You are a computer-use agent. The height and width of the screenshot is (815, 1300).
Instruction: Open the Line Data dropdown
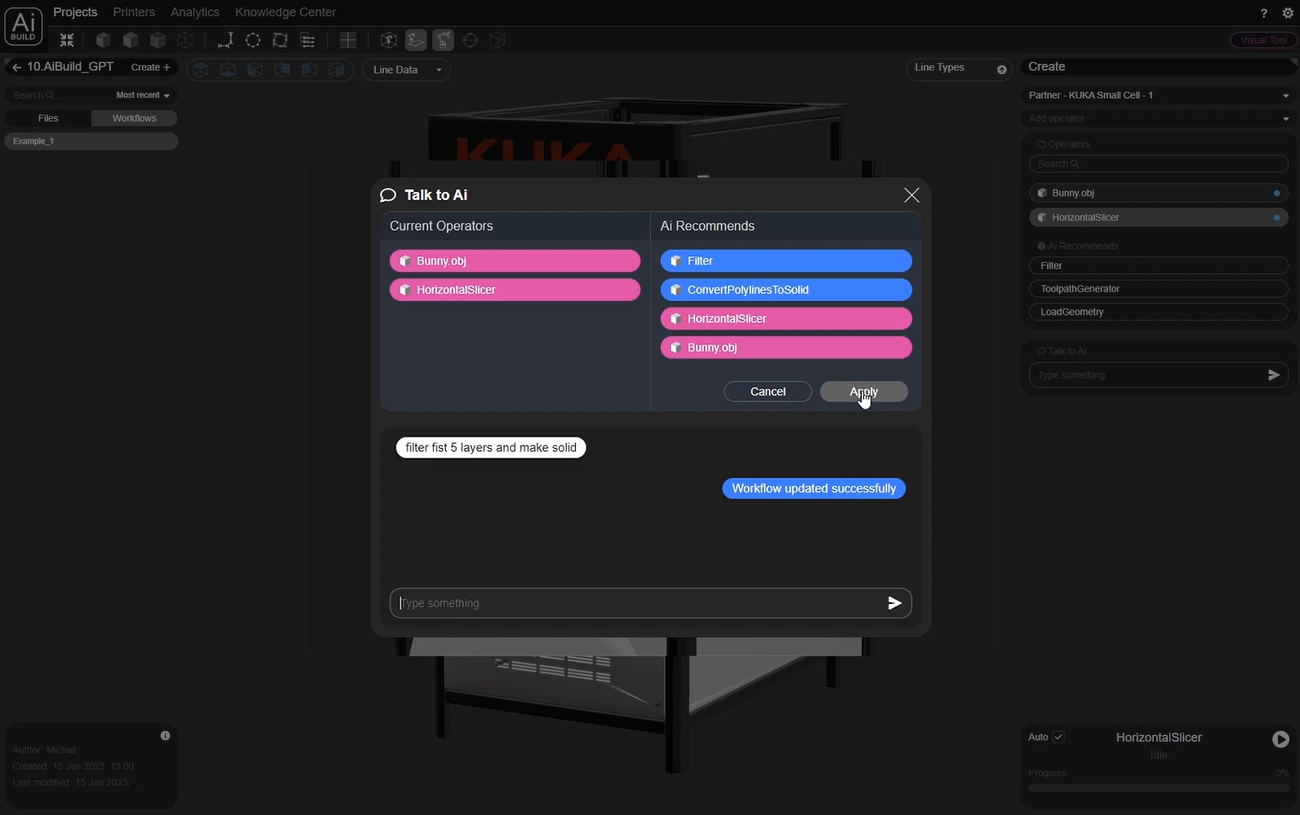[x=406, y=70]
